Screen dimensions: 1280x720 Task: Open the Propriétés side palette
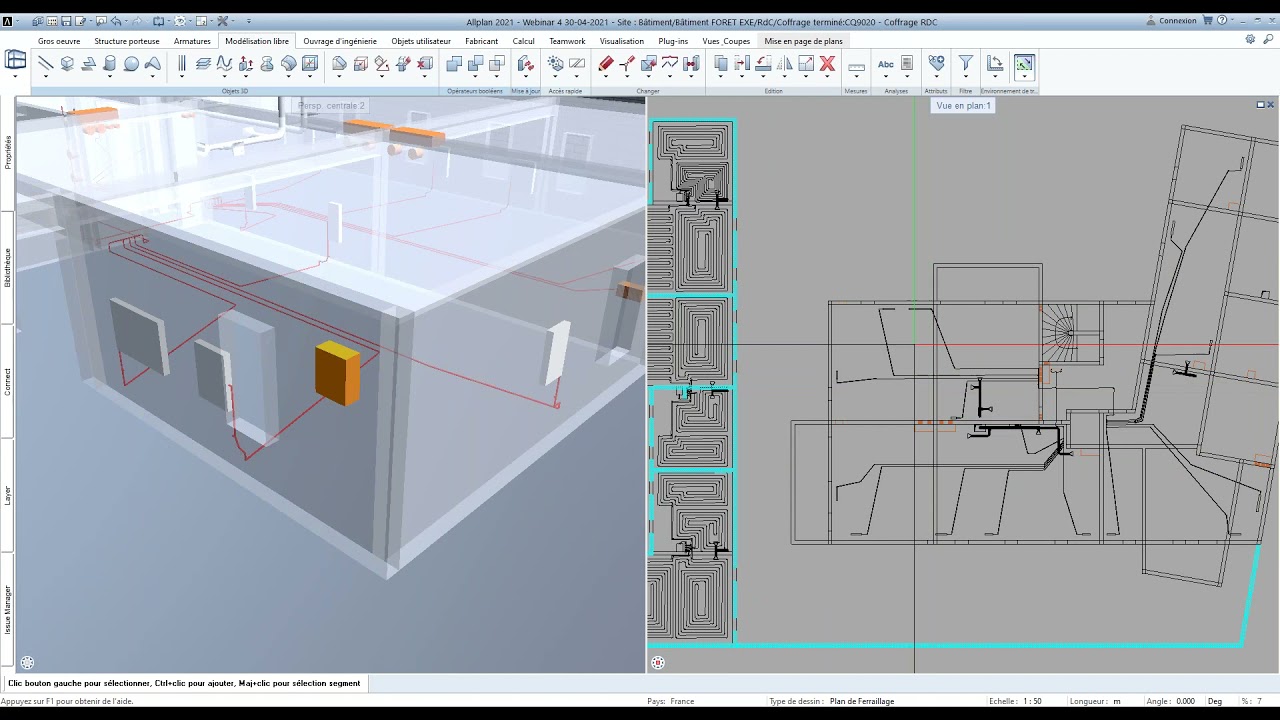tap(8, 152)
